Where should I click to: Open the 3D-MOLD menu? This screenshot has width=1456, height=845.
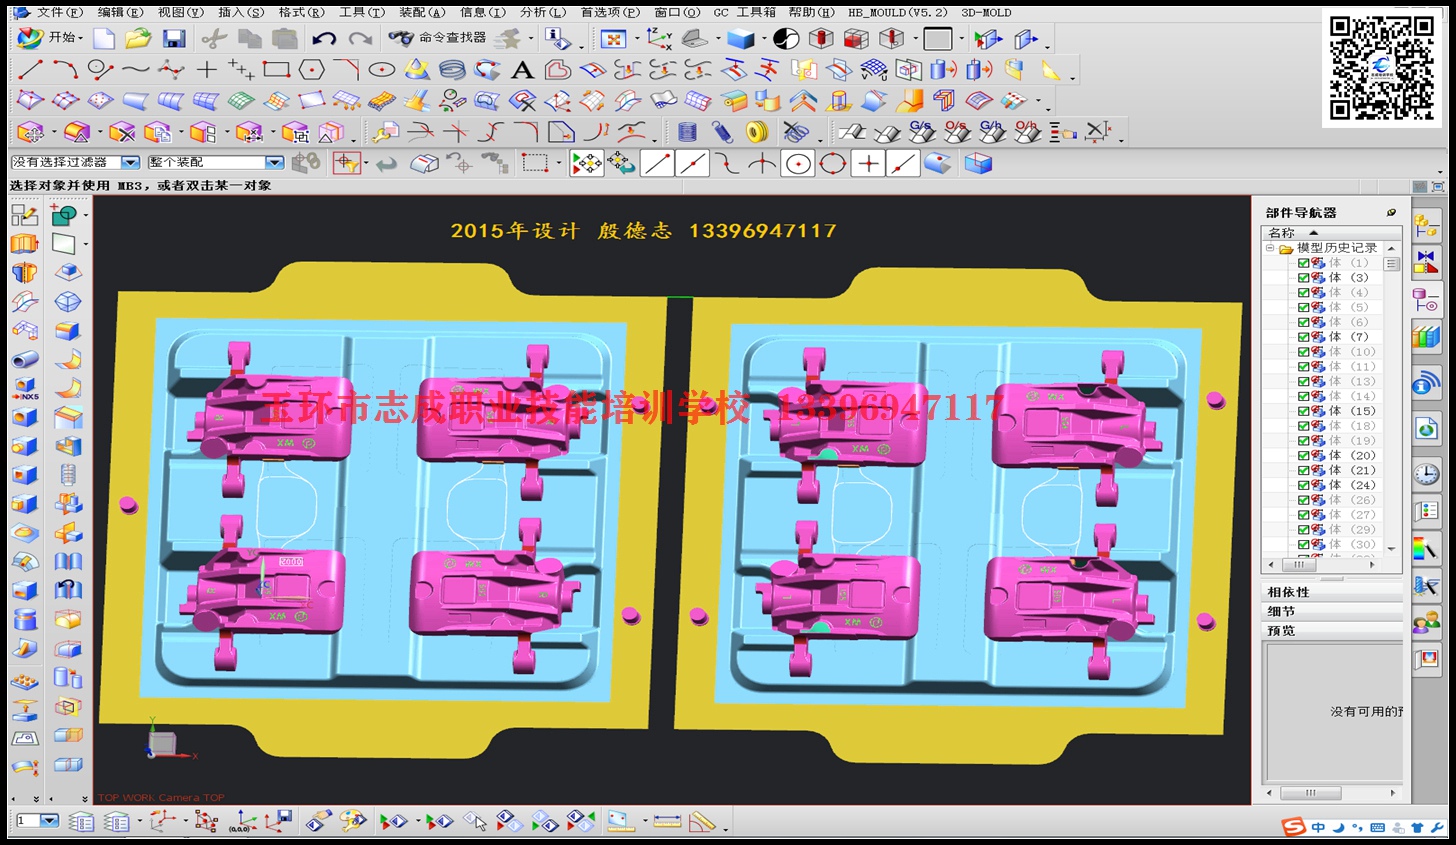point(987,12)
